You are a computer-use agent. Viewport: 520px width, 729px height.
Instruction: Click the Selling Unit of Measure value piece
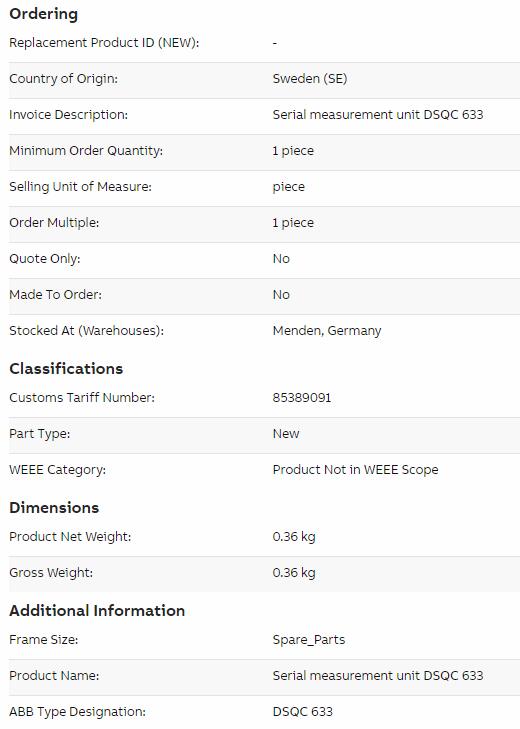[289, 187]
